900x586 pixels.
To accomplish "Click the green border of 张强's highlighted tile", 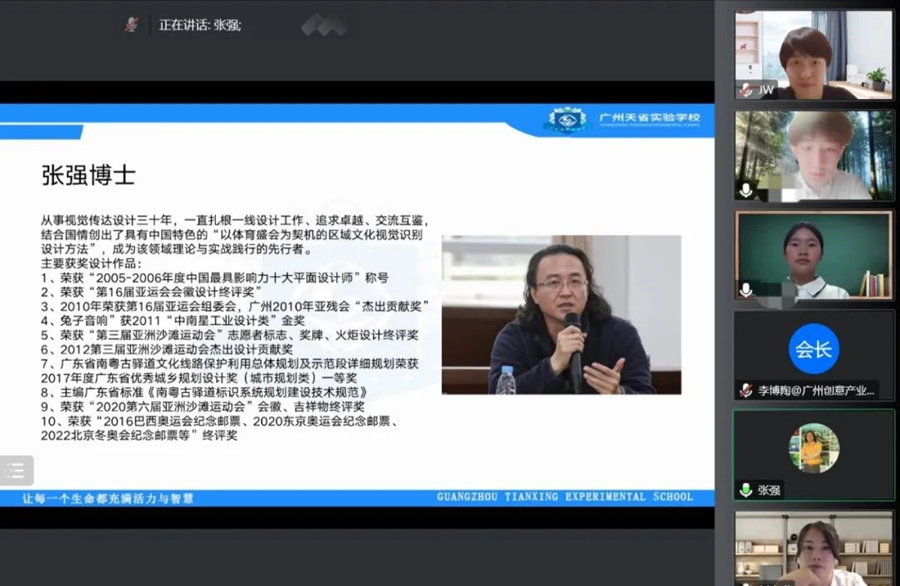I will click(x=815, y=408).
